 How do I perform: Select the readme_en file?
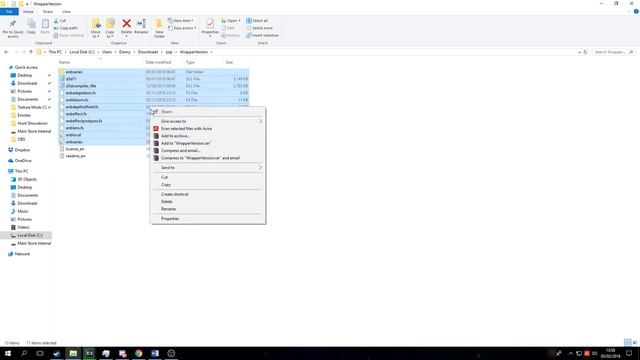click(75, 156)
